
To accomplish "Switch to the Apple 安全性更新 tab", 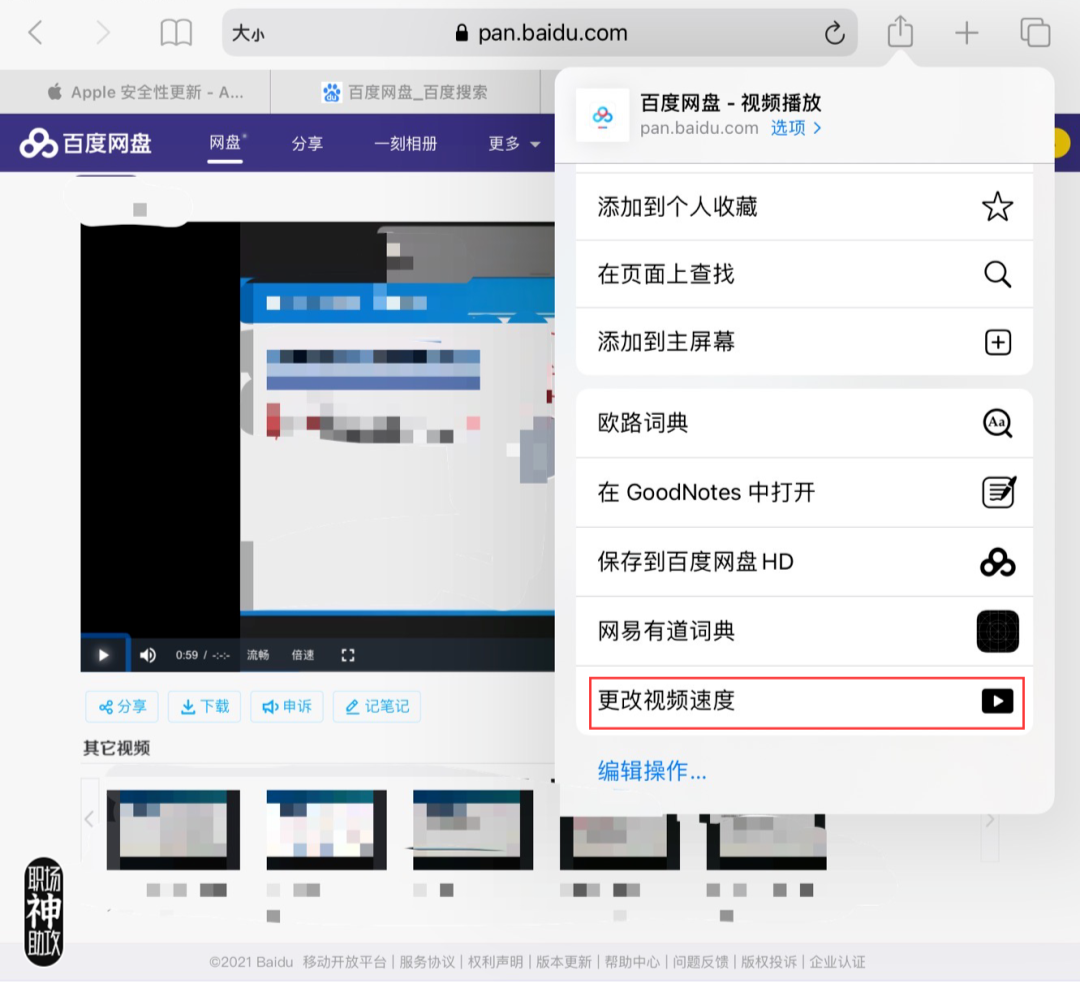I will pos(145,92).
